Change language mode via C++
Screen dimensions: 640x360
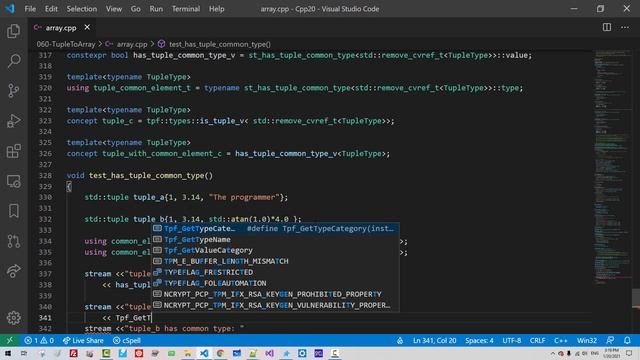tap(561, 340)
